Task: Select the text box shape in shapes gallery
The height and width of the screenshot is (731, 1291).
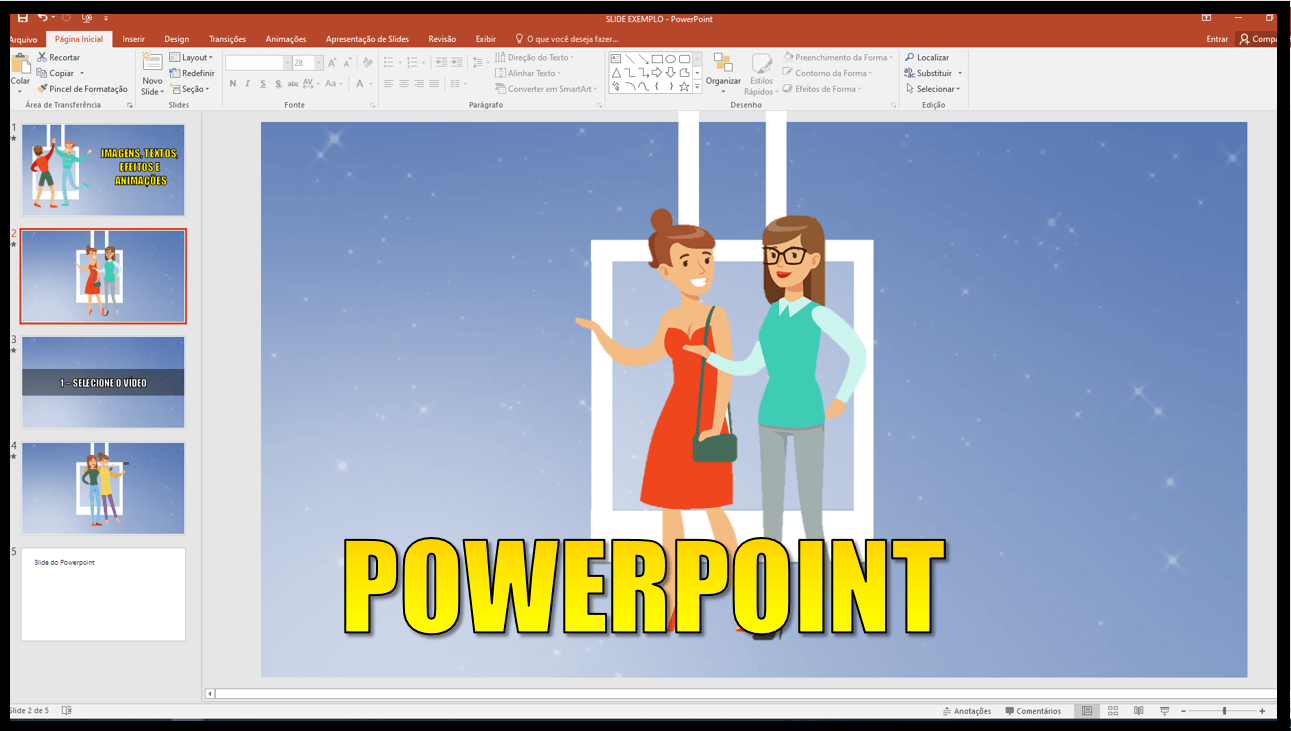Action: 616,59
